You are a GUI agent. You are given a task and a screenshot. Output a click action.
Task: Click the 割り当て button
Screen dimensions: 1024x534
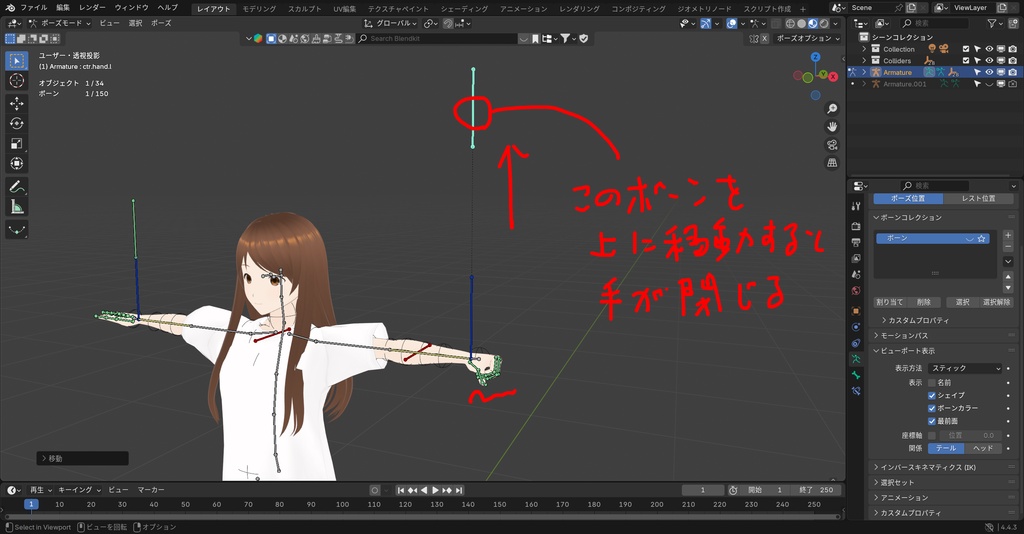889,302
